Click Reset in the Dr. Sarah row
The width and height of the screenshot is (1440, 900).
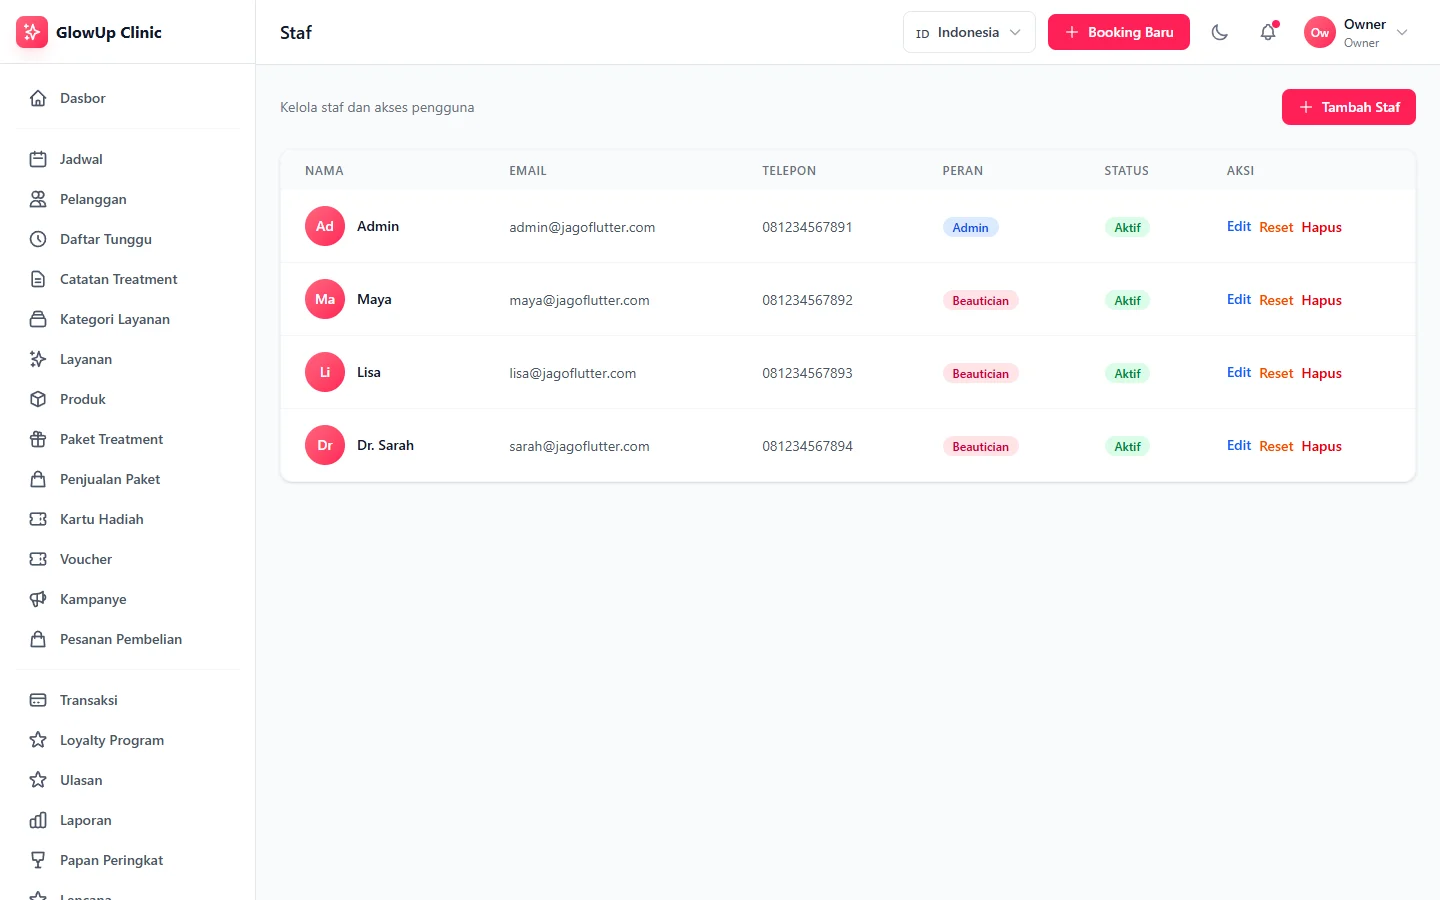1276,446
